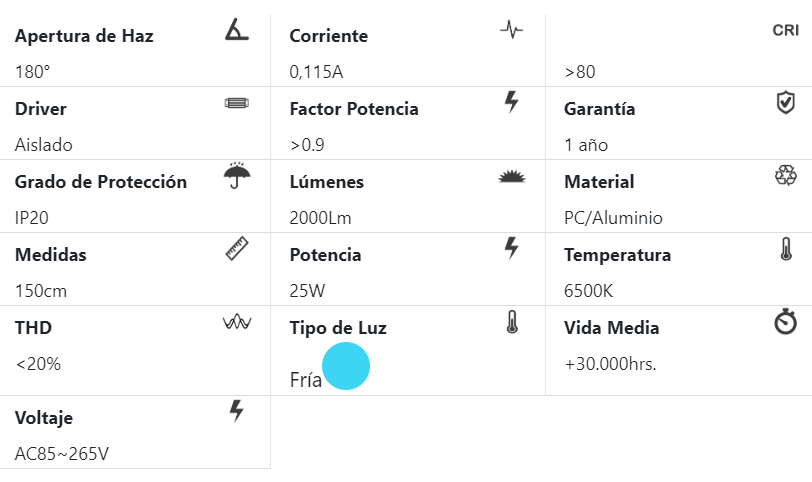812x482 pixels.
Task: Click the Temperatura thermometer icon
Action: tap(786, 248)
